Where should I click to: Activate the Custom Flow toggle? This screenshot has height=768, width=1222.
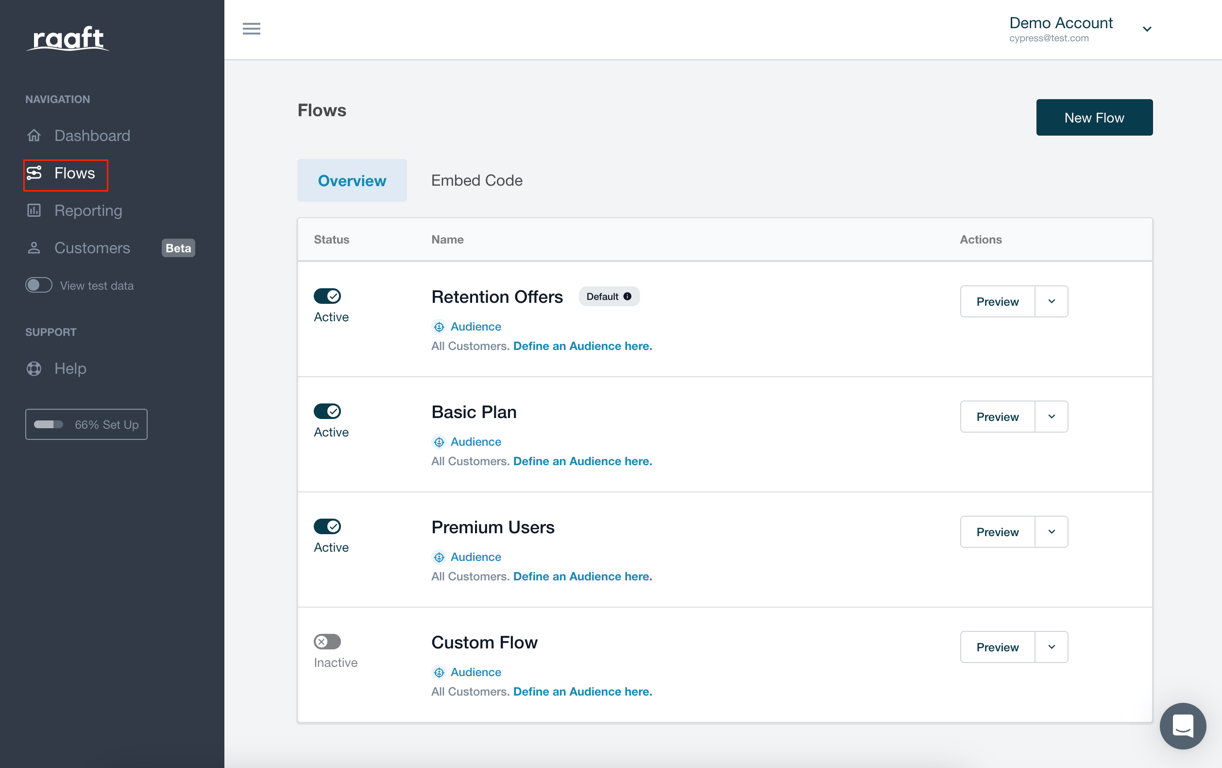pyautogui.click(x=327, y=642)
